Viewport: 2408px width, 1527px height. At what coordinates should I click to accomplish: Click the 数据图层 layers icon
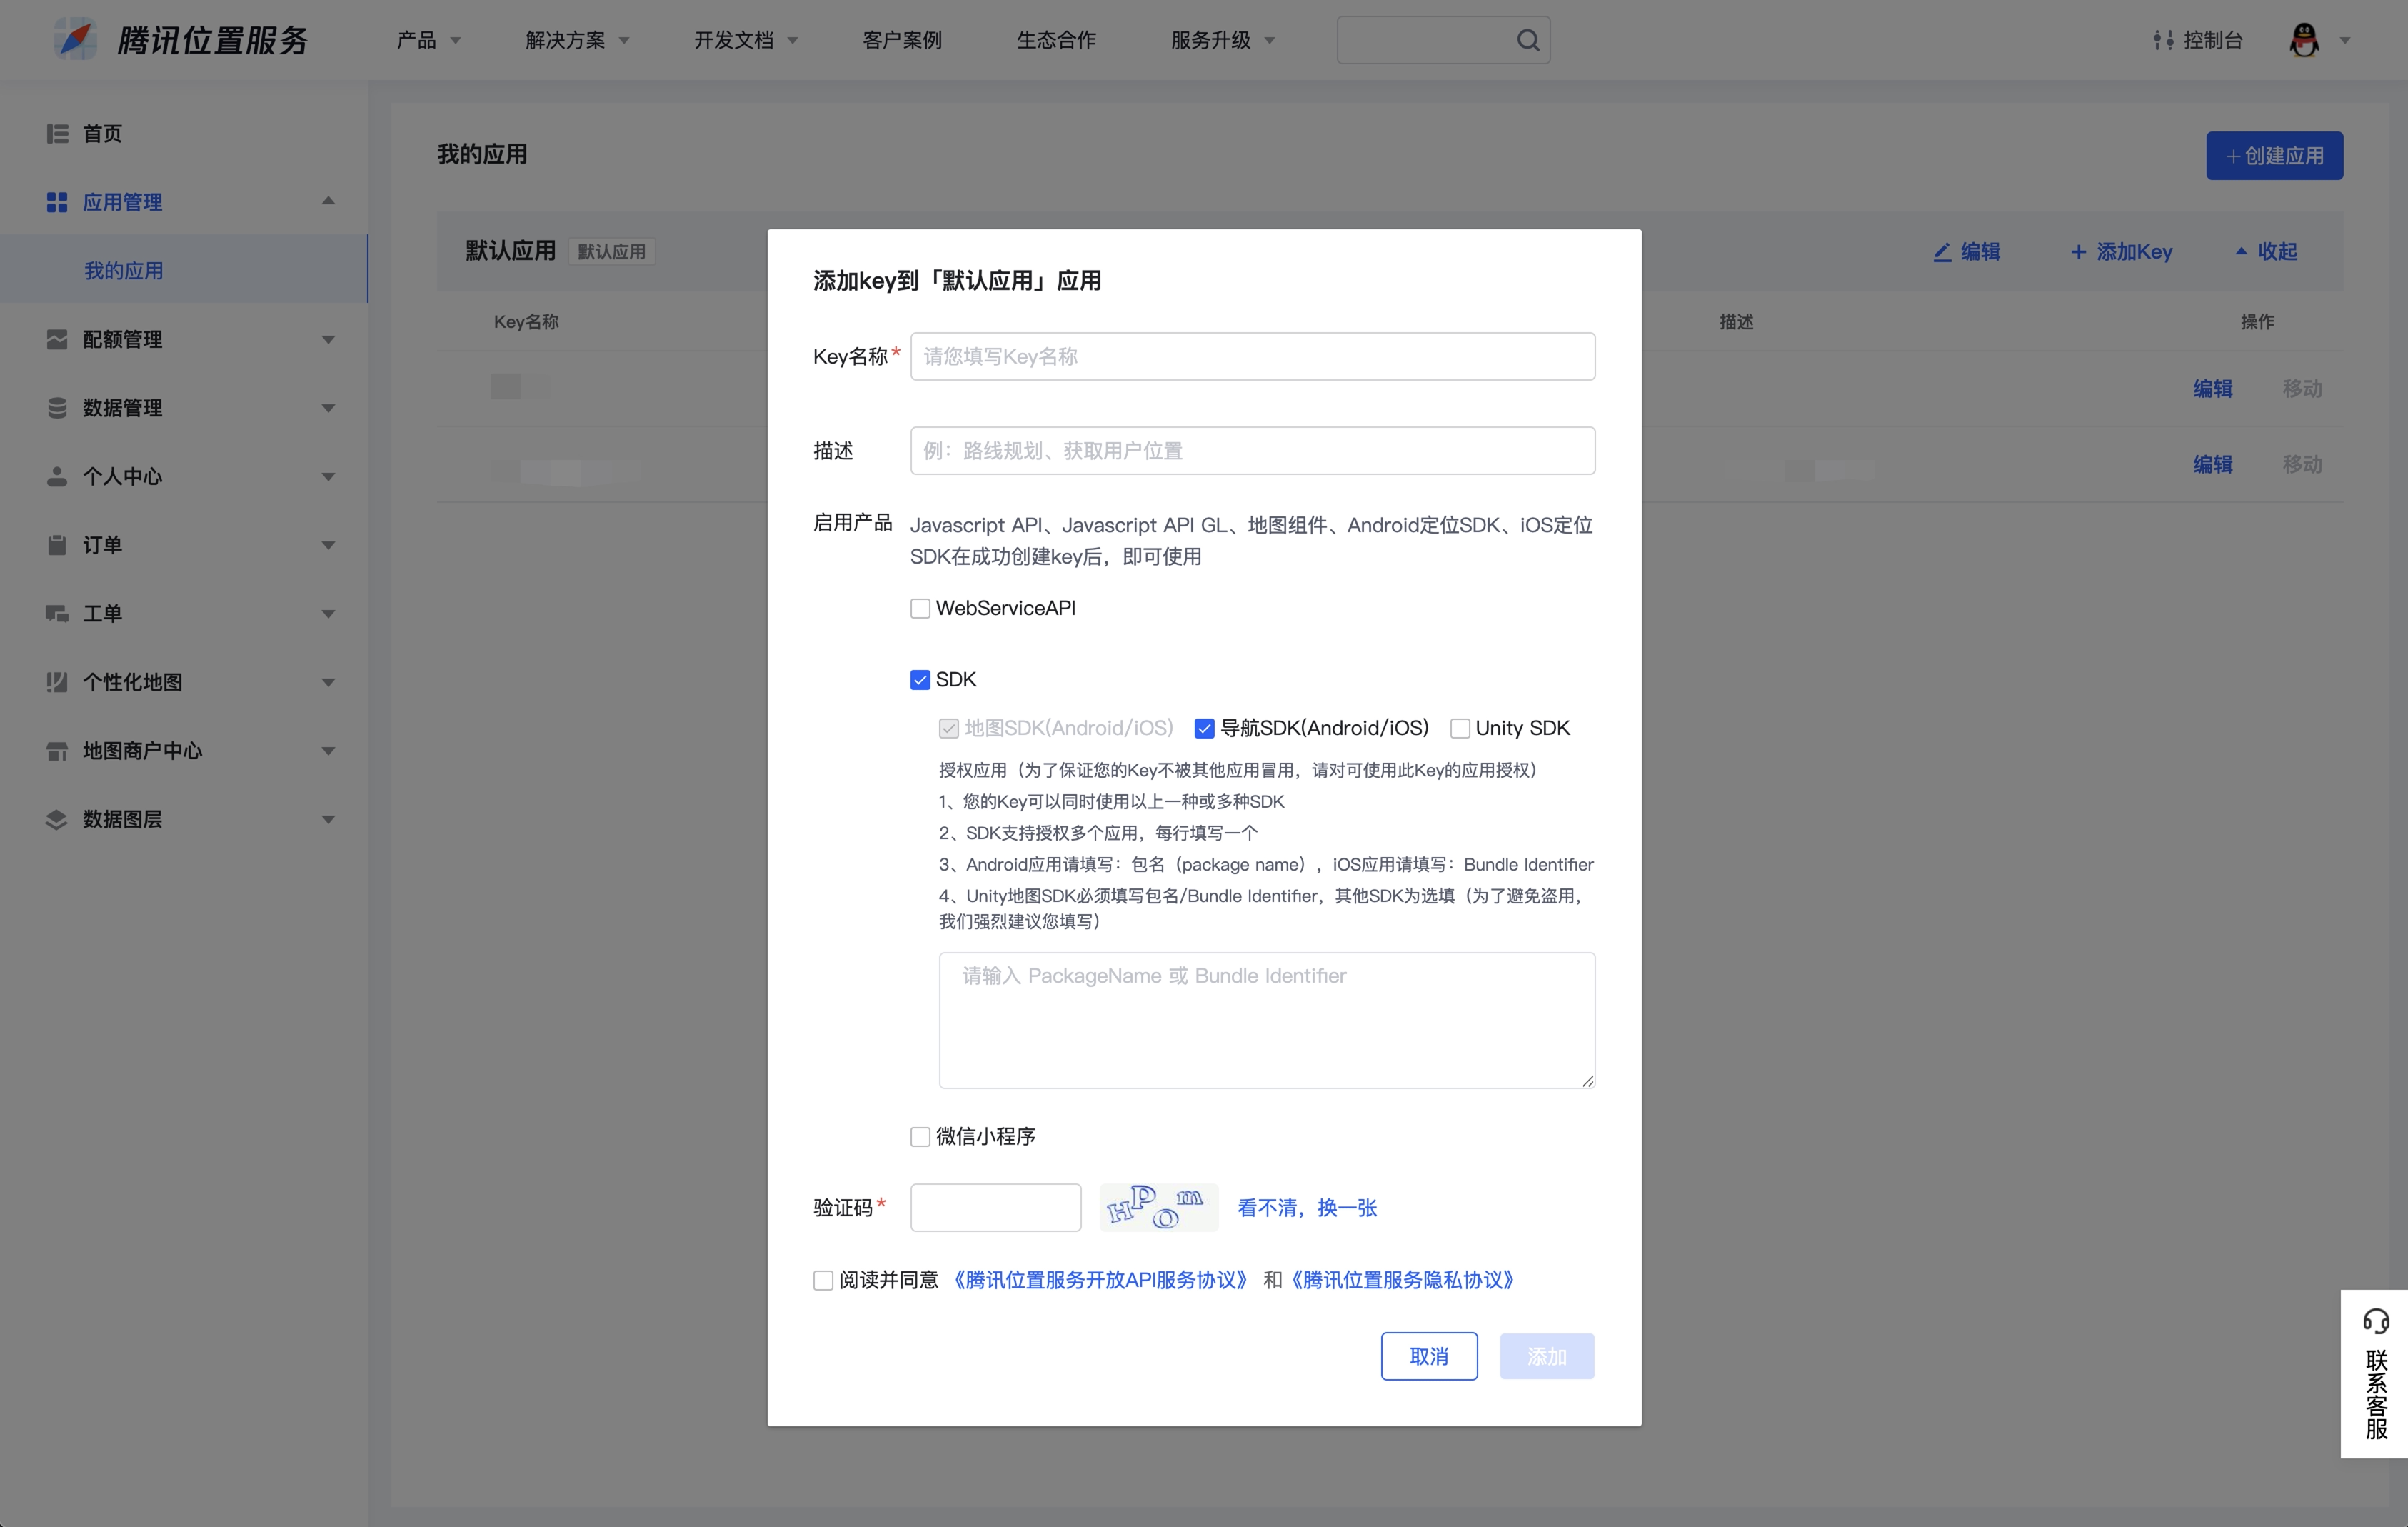57,819
